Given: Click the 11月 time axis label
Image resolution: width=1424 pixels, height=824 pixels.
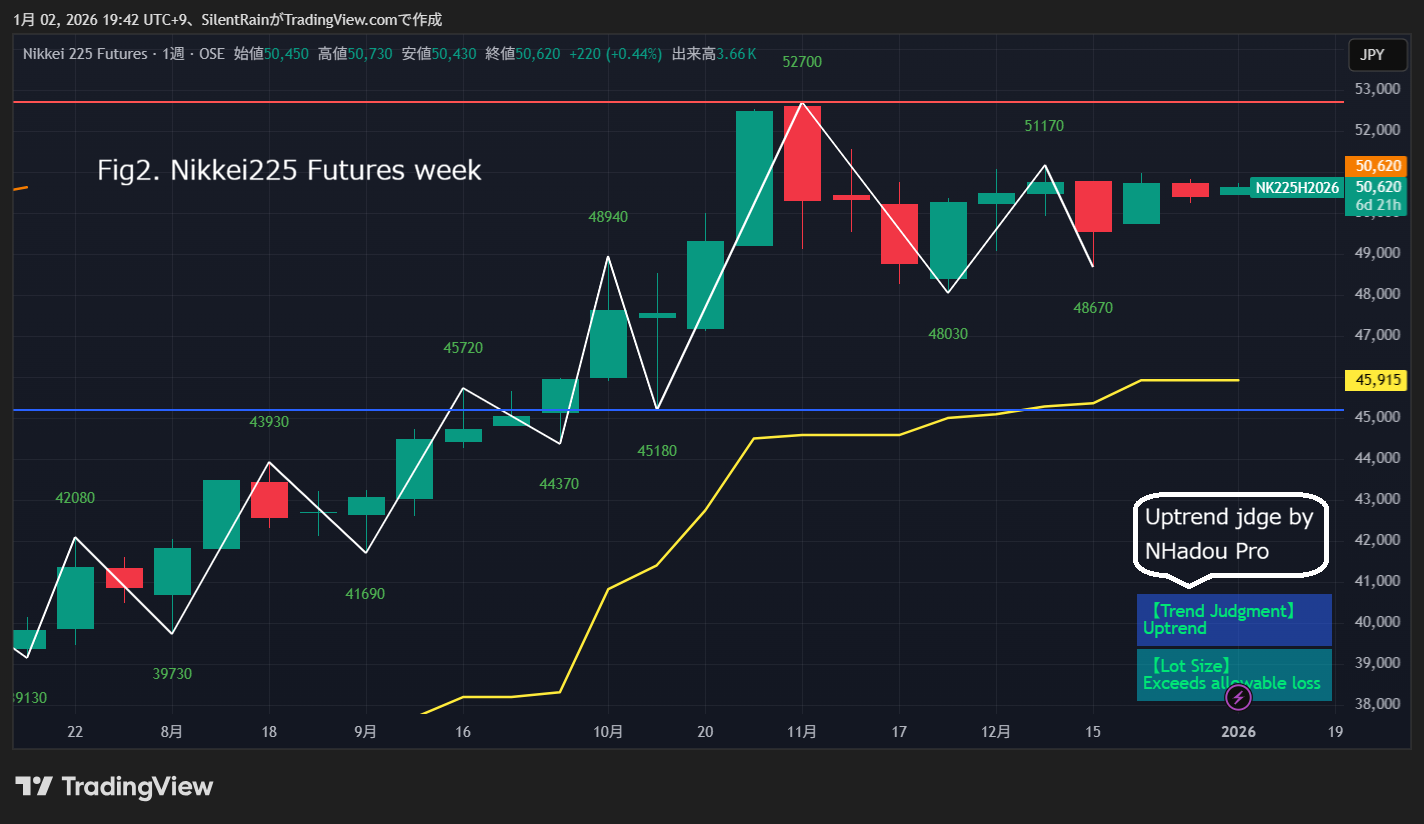Looking at the screenshot, I should pyautogui.click(x=802, y=732).
